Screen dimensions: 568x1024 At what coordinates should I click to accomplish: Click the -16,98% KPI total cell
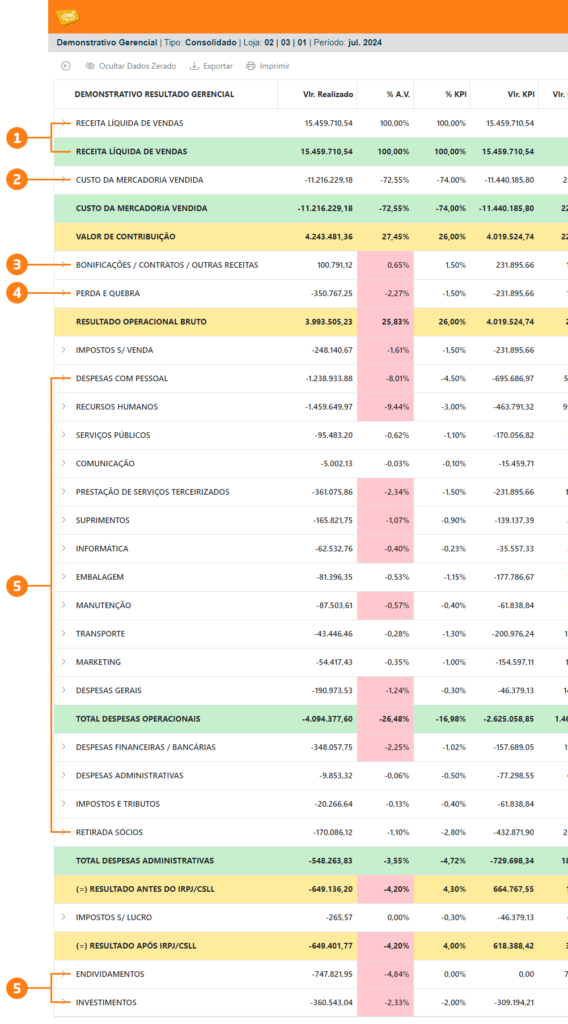[450, 718]
